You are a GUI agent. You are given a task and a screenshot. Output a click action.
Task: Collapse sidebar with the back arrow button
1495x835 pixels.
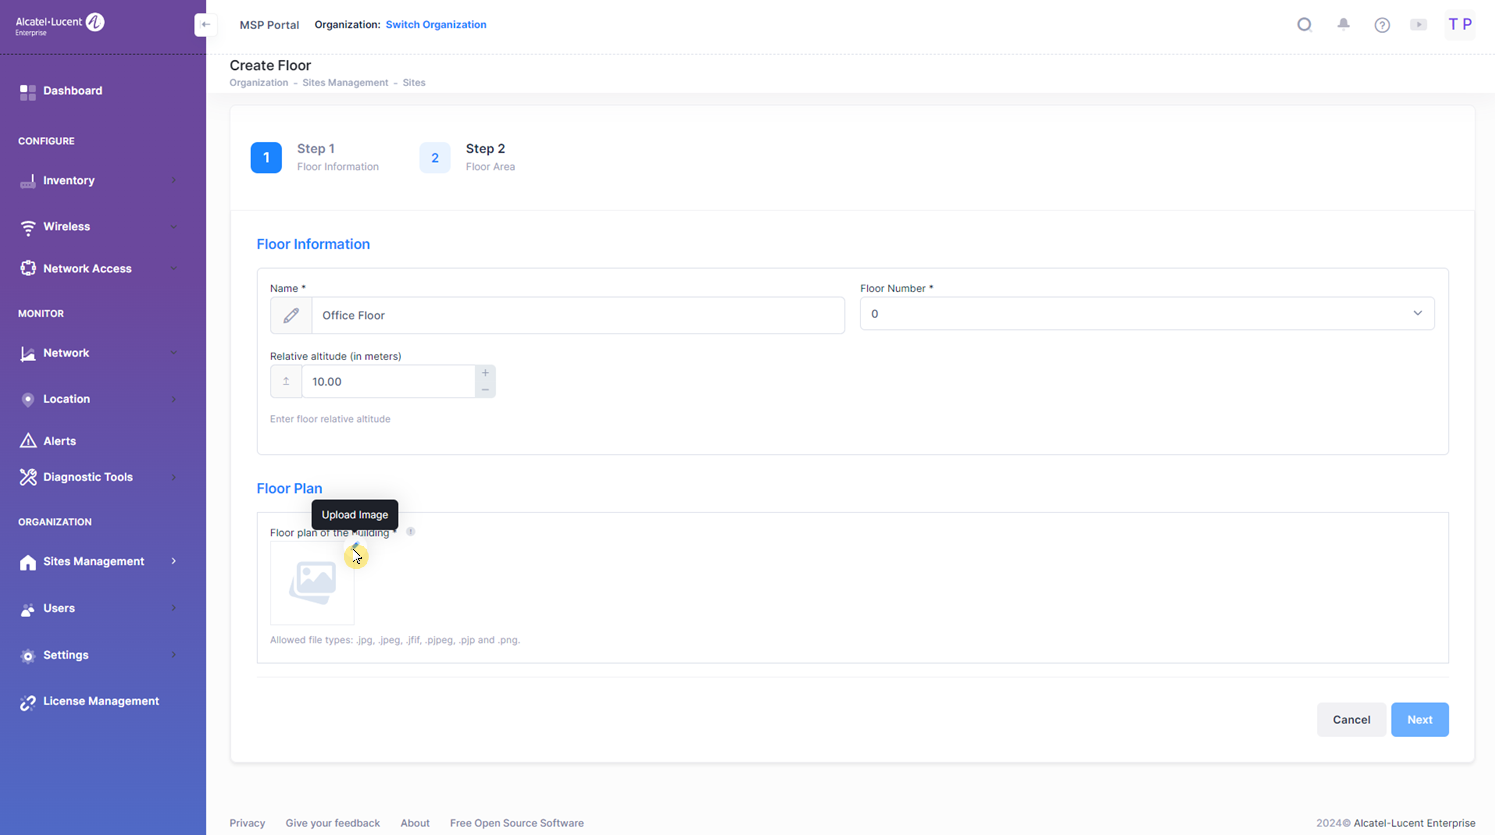(x=205, y=25)
